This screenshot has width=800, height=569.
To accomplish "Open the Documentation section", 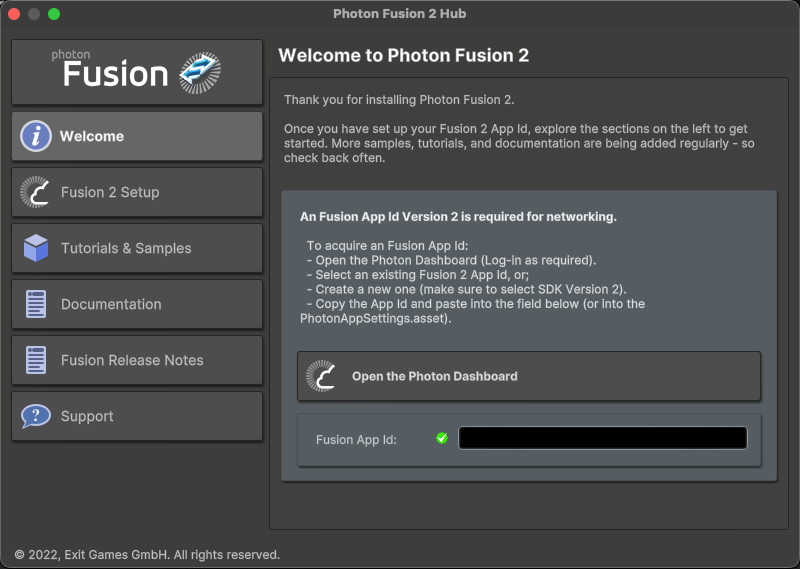I will click(x=137, y=304).
